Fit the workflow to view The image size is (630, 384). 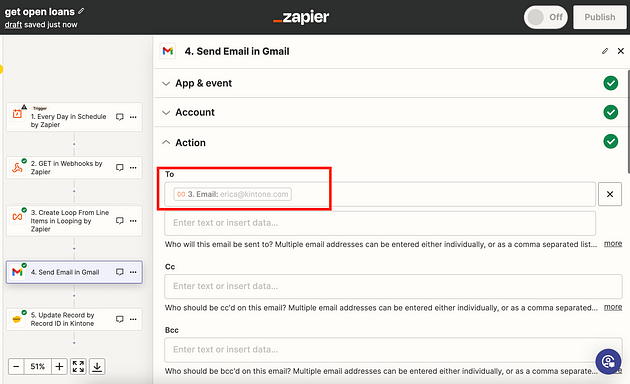(x=78, y=366)
